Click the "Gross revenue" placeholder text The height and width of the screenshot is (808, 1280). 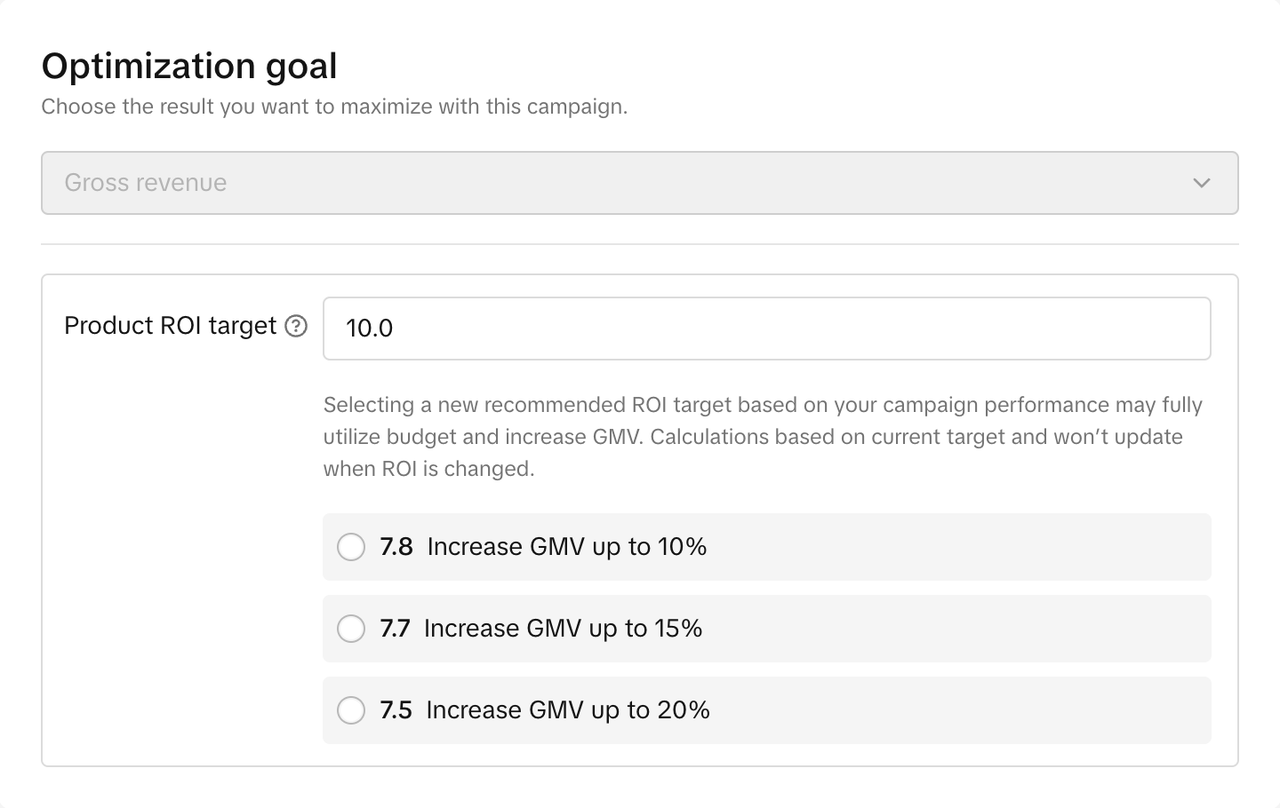coord(146,183)
